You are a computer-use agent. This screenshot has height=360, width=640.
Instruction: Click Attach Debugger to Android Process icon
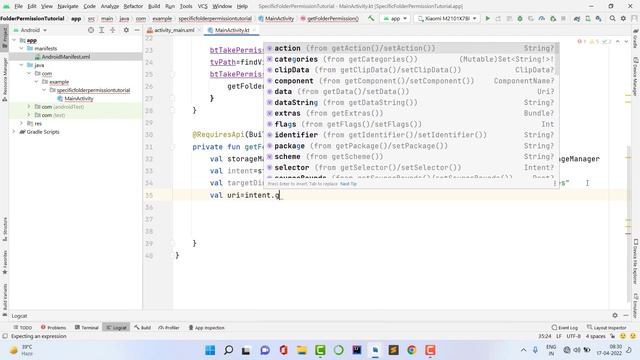click(553, 18)
